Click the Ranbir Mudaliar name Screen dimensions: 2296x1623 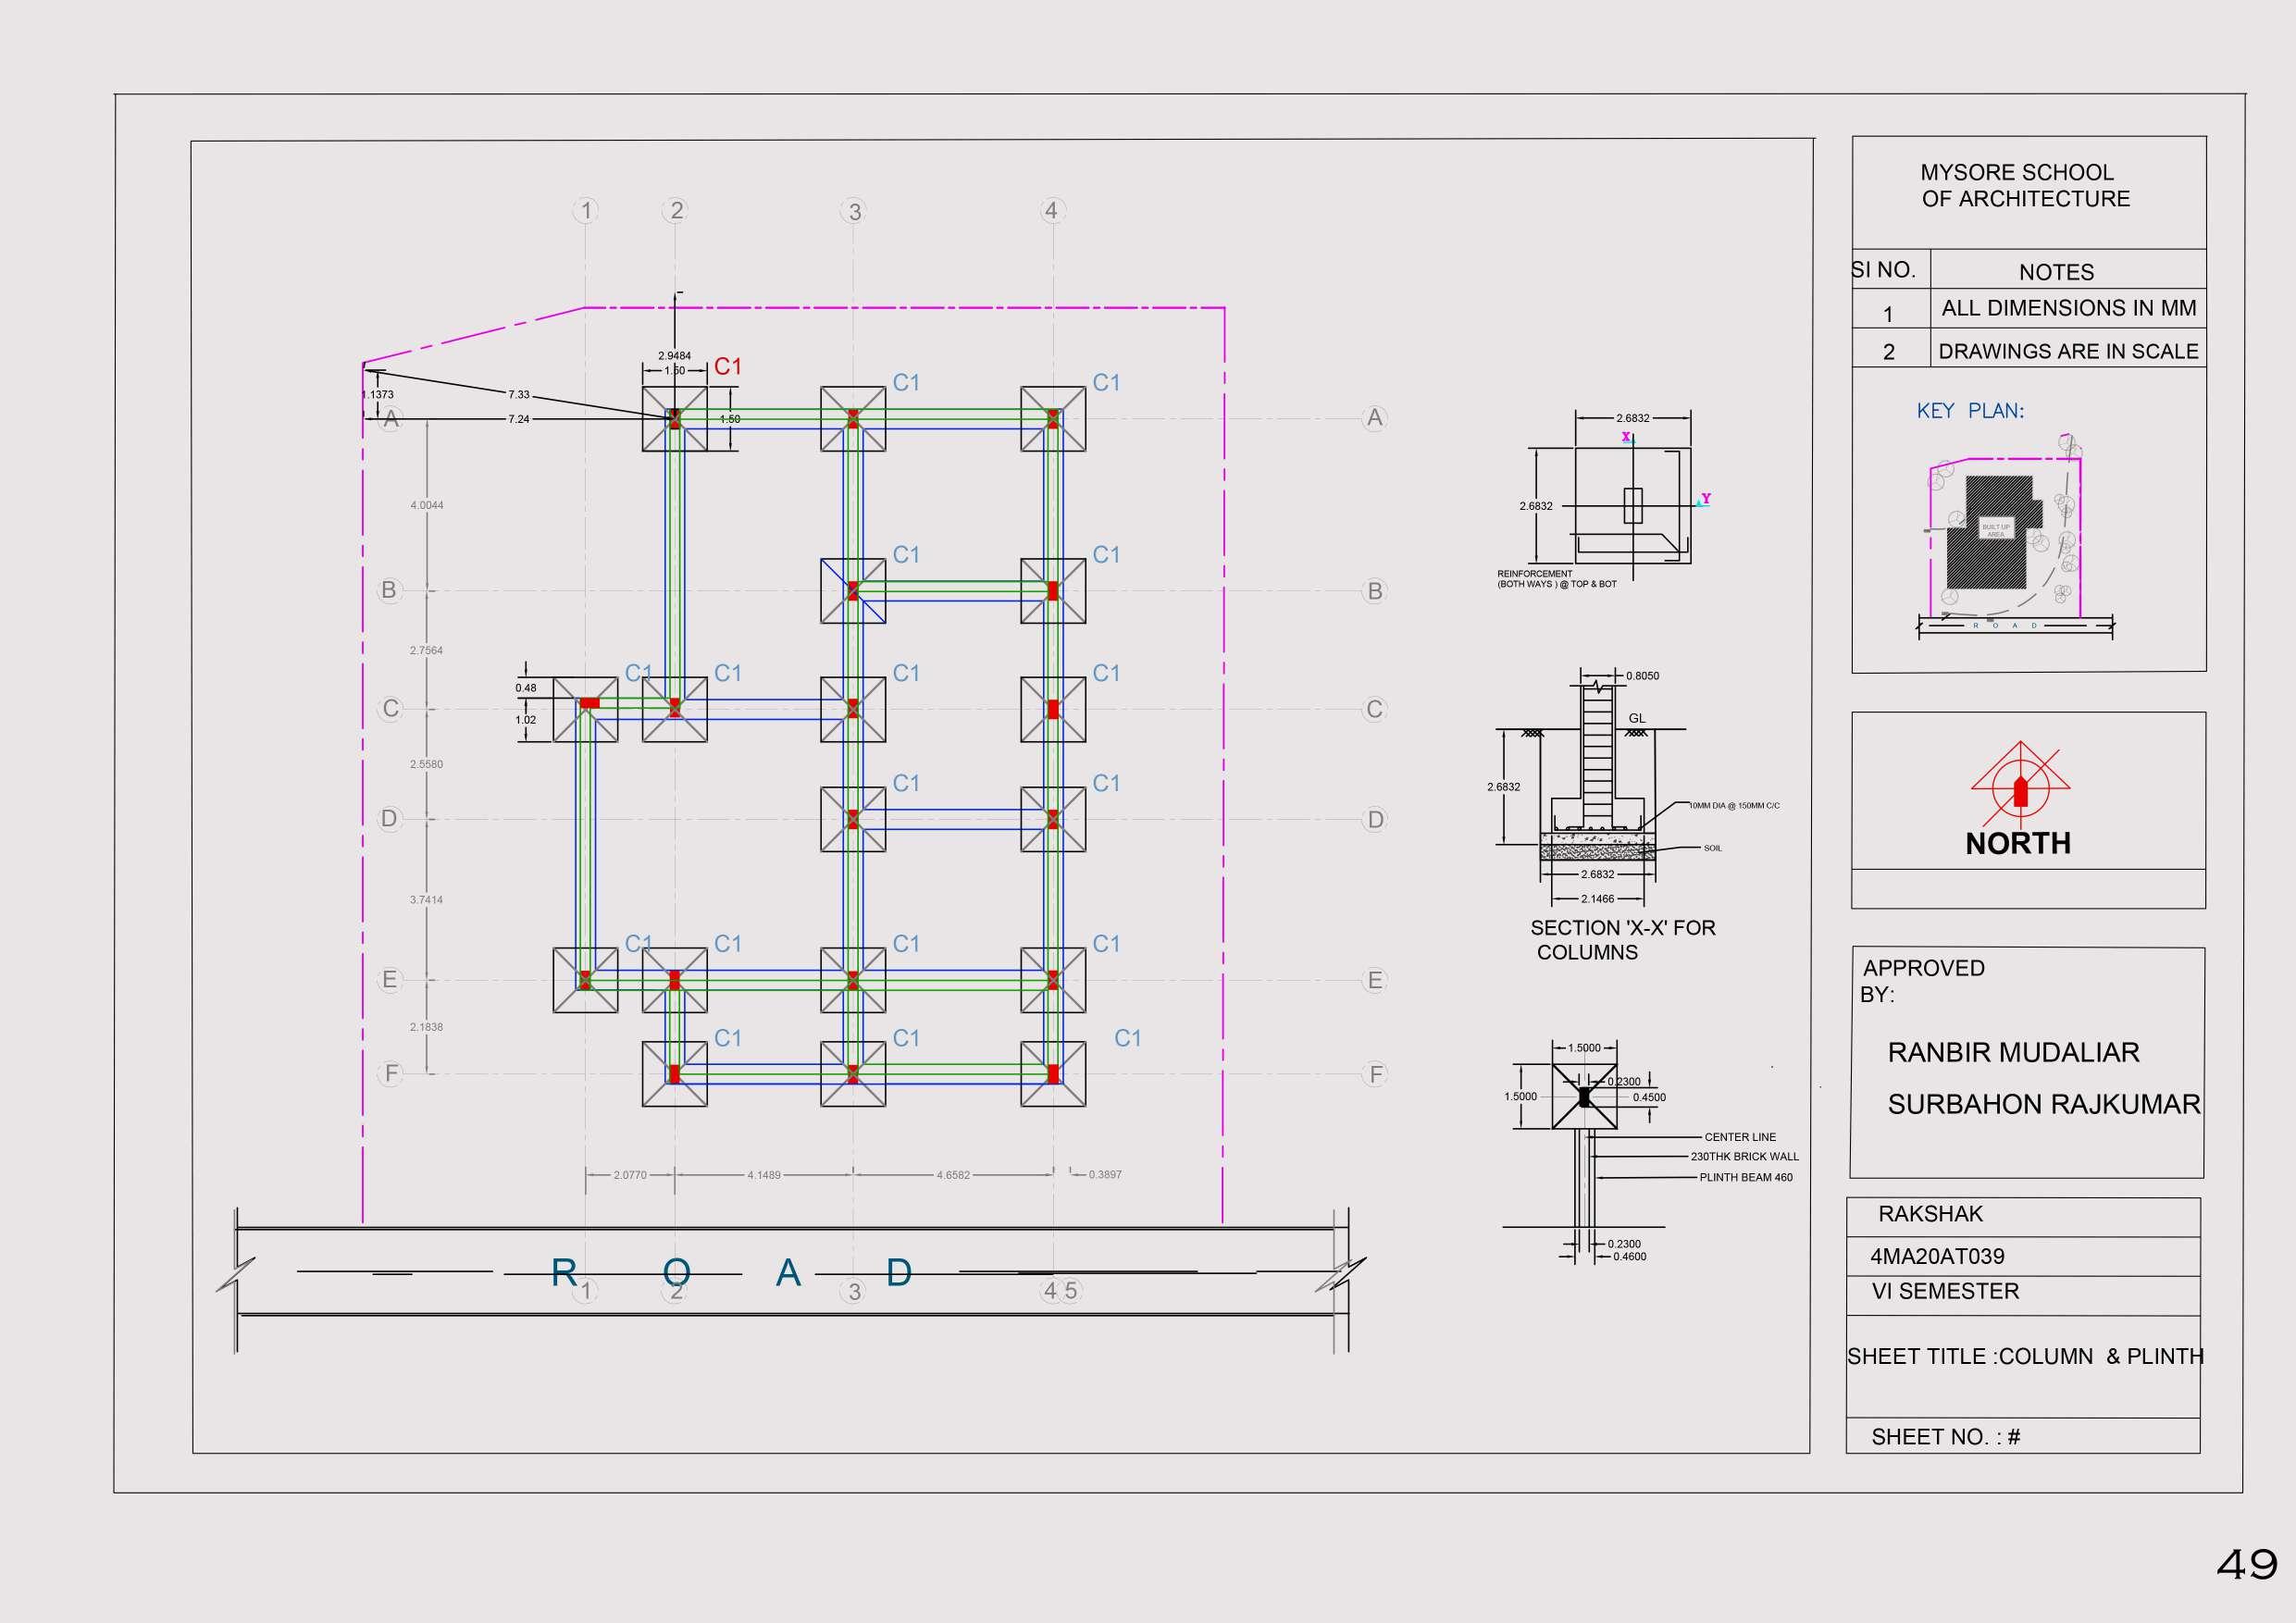click(2013, 1052)
